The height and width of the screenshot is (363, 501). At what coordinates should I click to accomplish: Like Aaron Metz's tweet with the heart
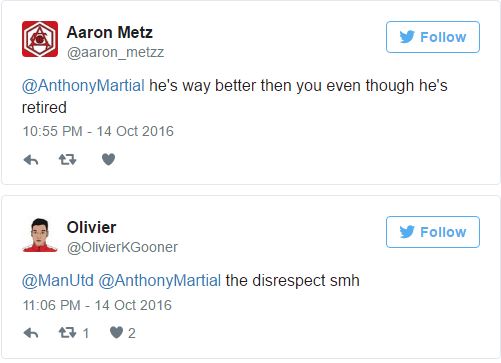pos(108,160)
